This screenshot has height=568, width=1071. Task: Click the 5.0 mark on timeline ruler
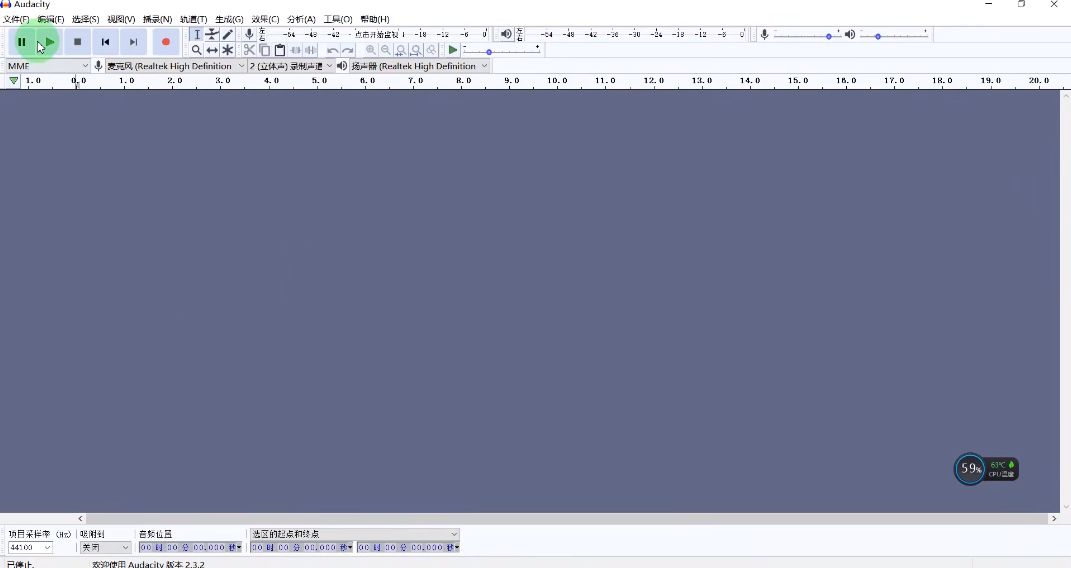point(319,81)
